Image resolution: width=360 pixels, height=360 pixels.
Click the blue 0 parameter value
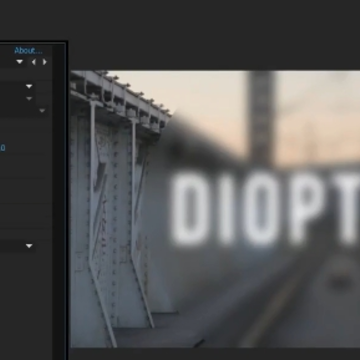pyautogui.click(x=3, y=148)
